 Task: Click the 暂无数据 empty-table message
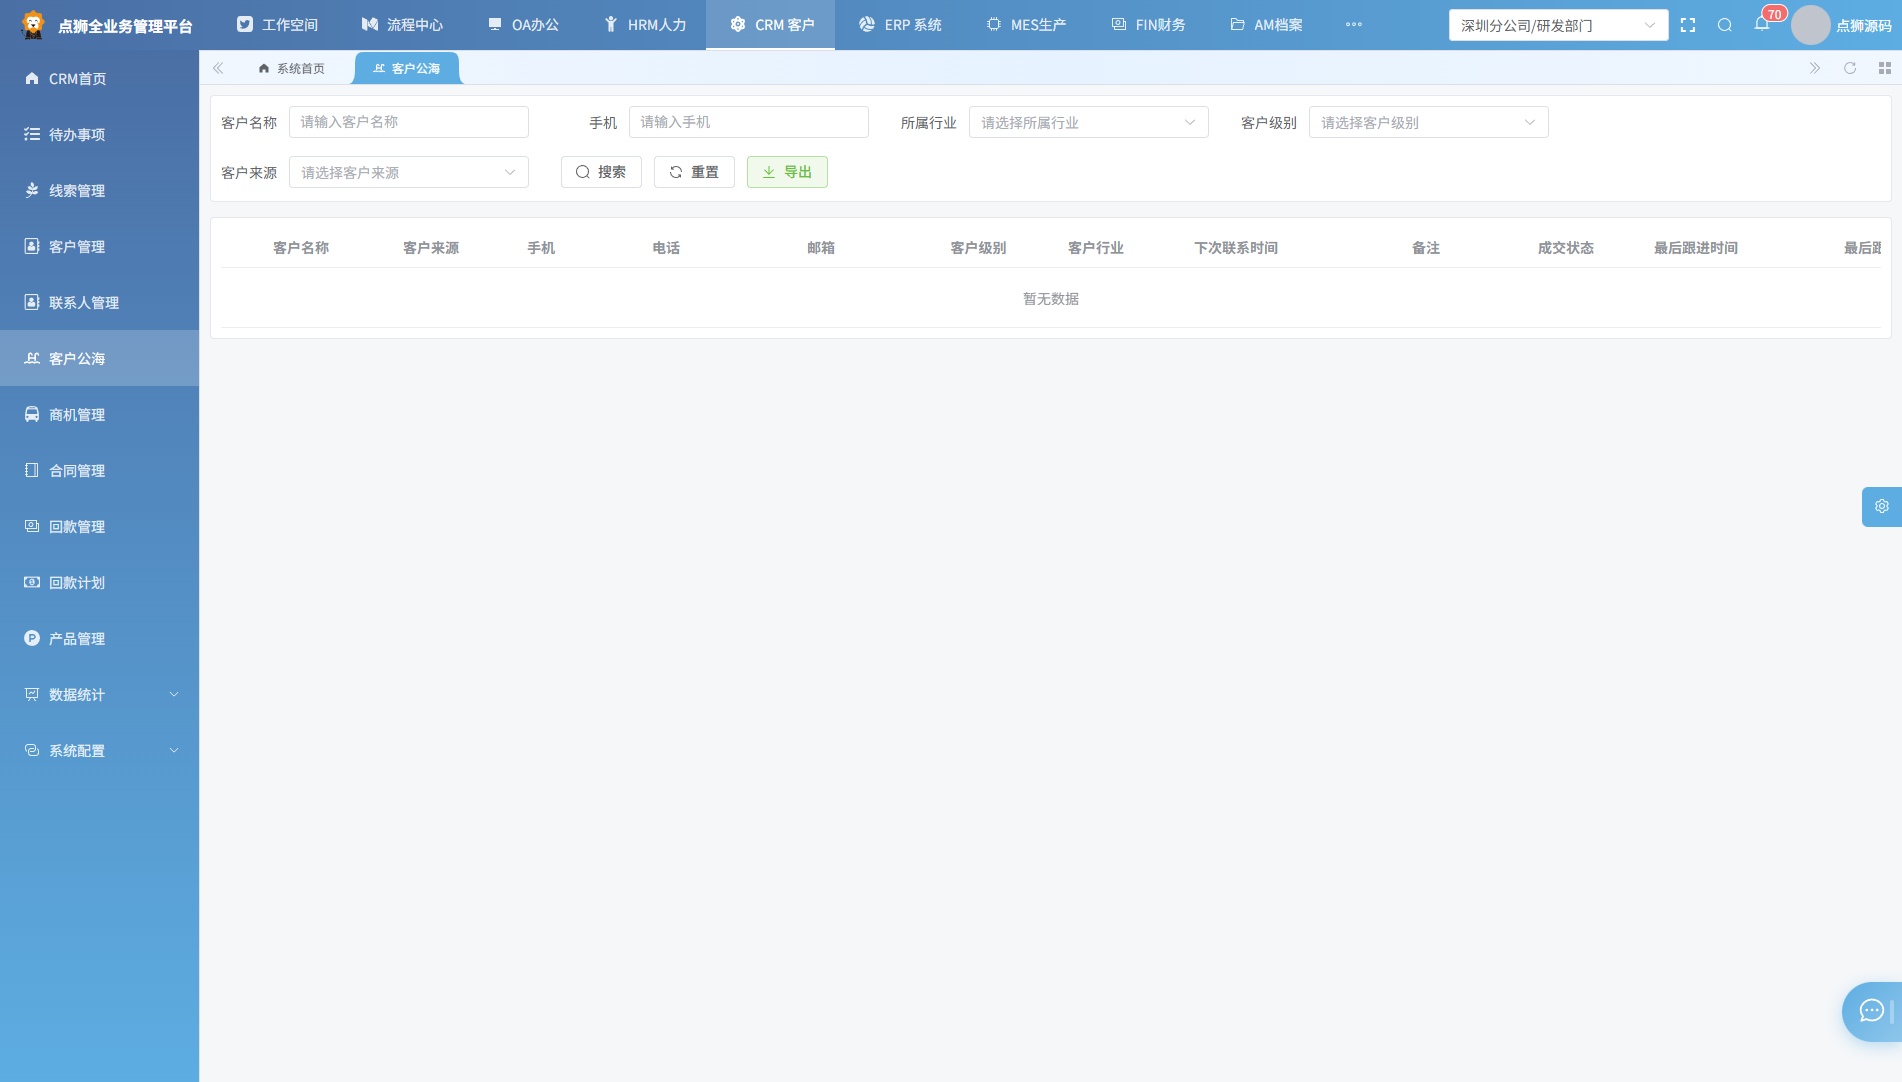tap(1051, 299)
